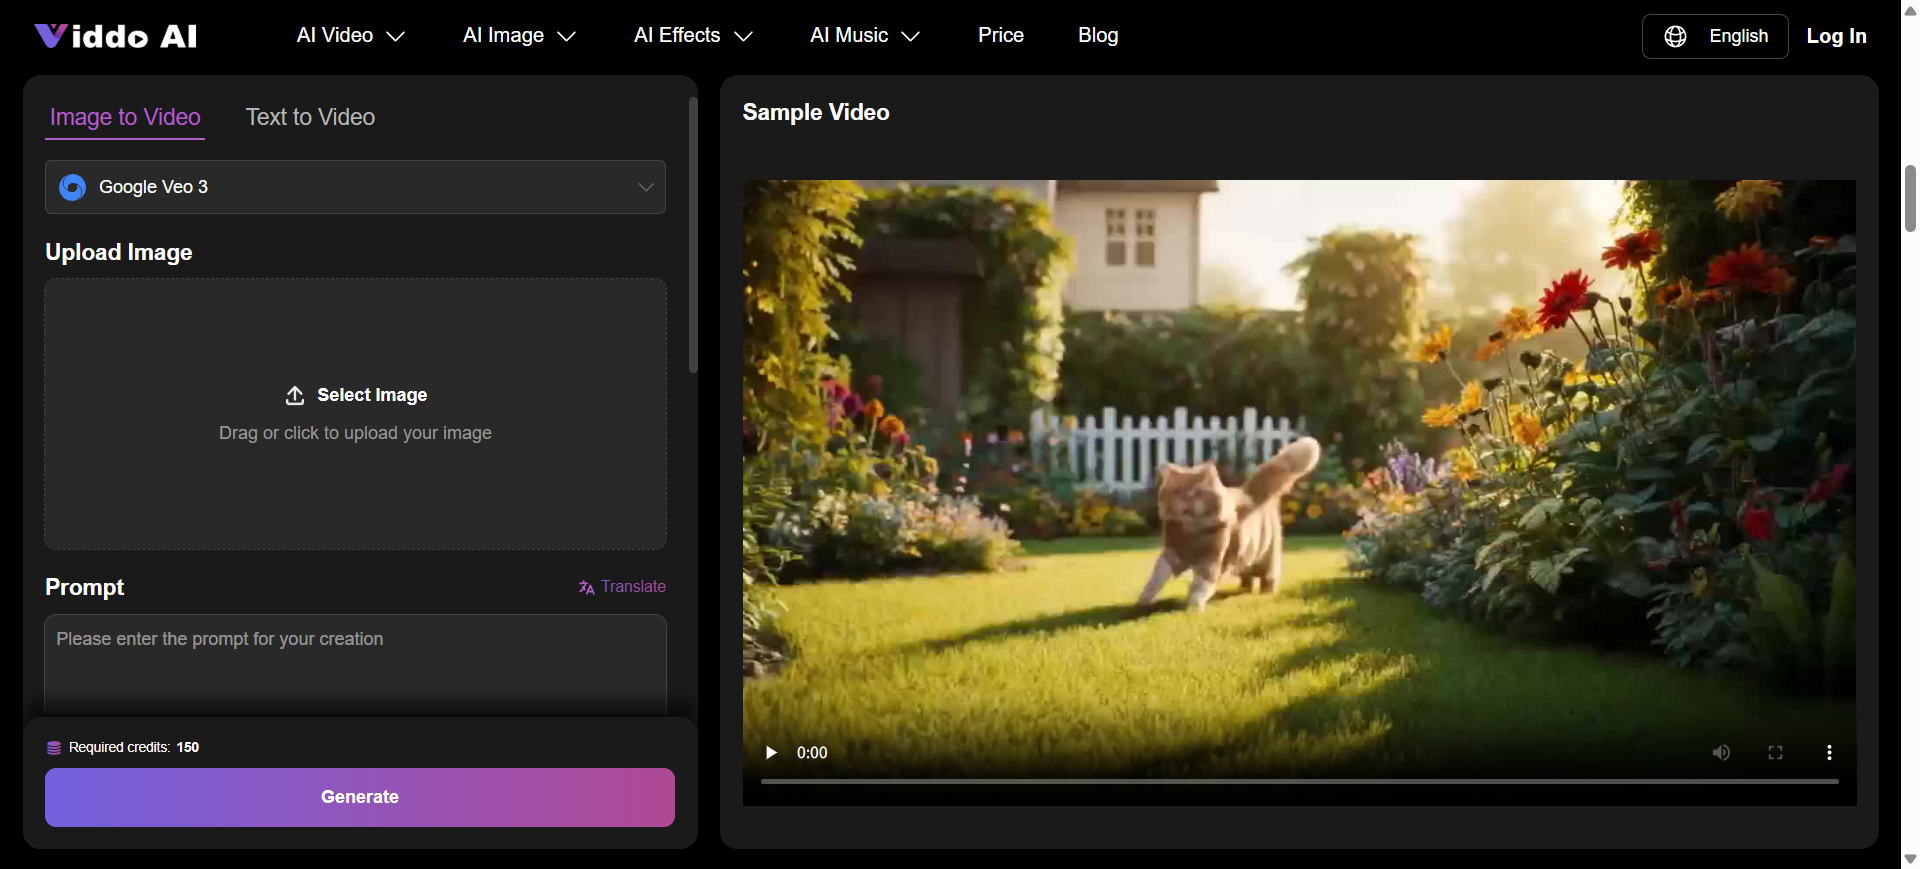Image resolution: width=1920 pixels, height=869 pixels.
Task: Open the sample video in fullscreen
Action: pyautogui.click(x=1775, y=752)
